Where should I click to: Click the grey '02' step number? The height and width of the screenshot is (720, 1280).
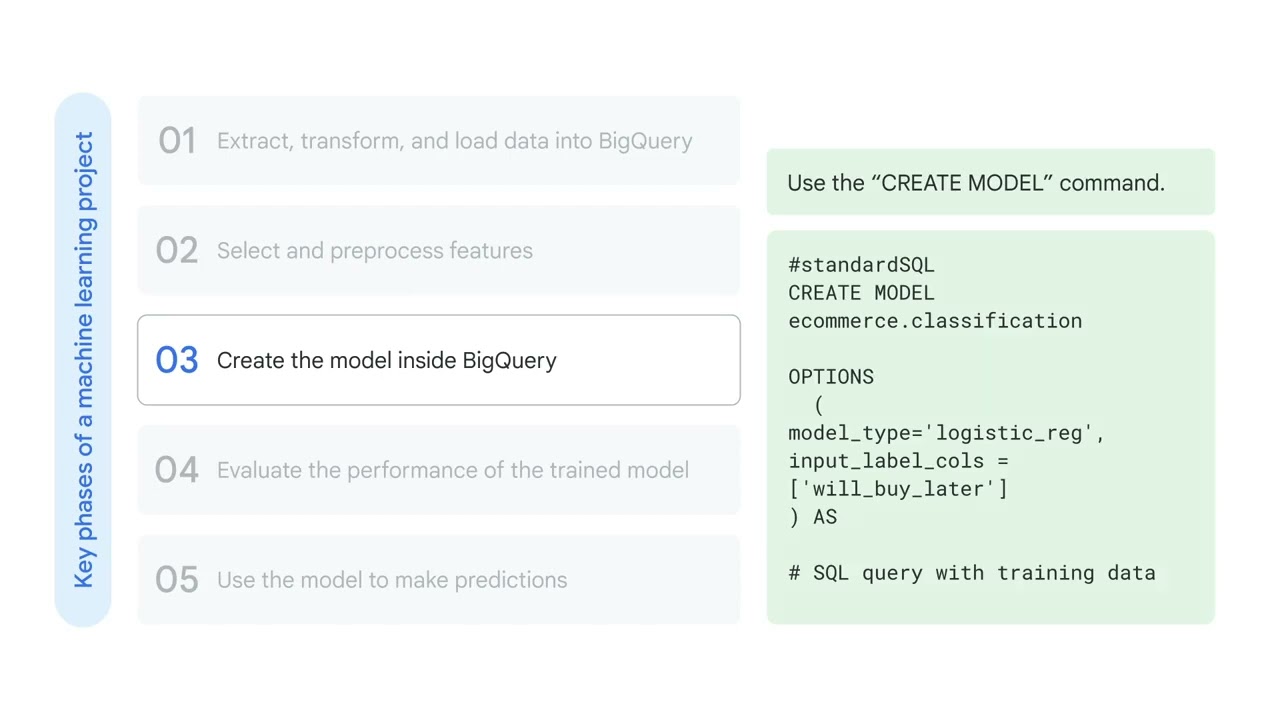point(177,251)
